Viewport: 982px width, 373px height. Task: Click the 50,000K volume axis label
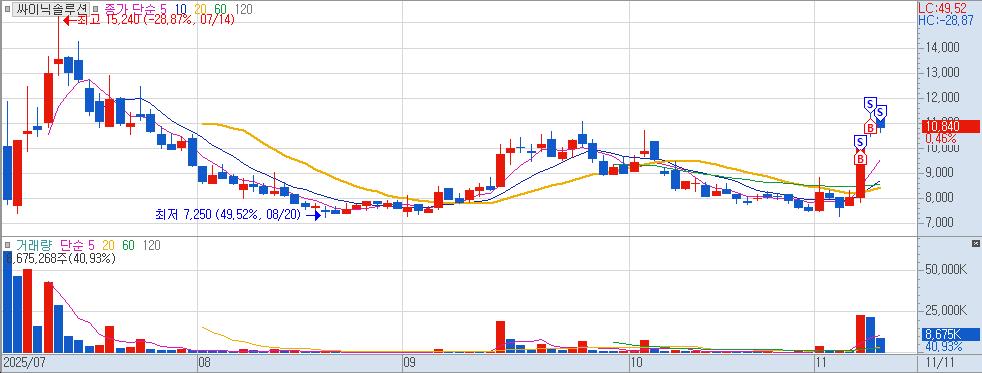(945, 269)
